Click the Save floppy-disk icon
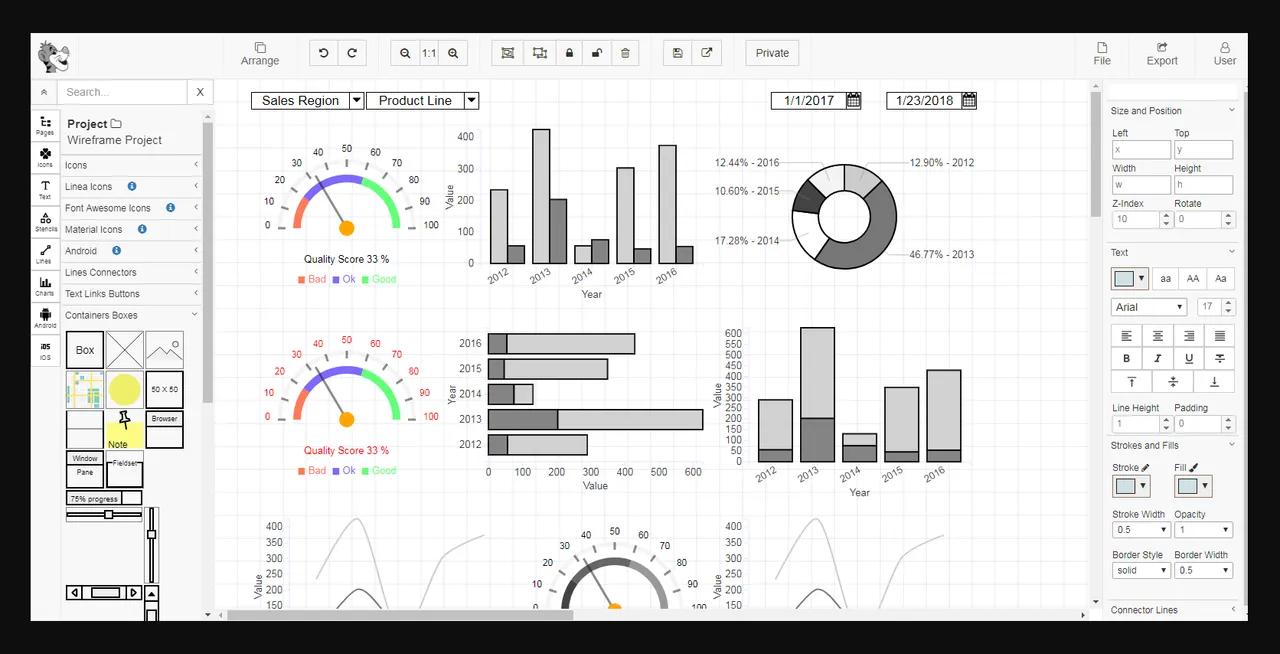Image resolution: width=1280 pixels, height=654 pixels. 678,53
